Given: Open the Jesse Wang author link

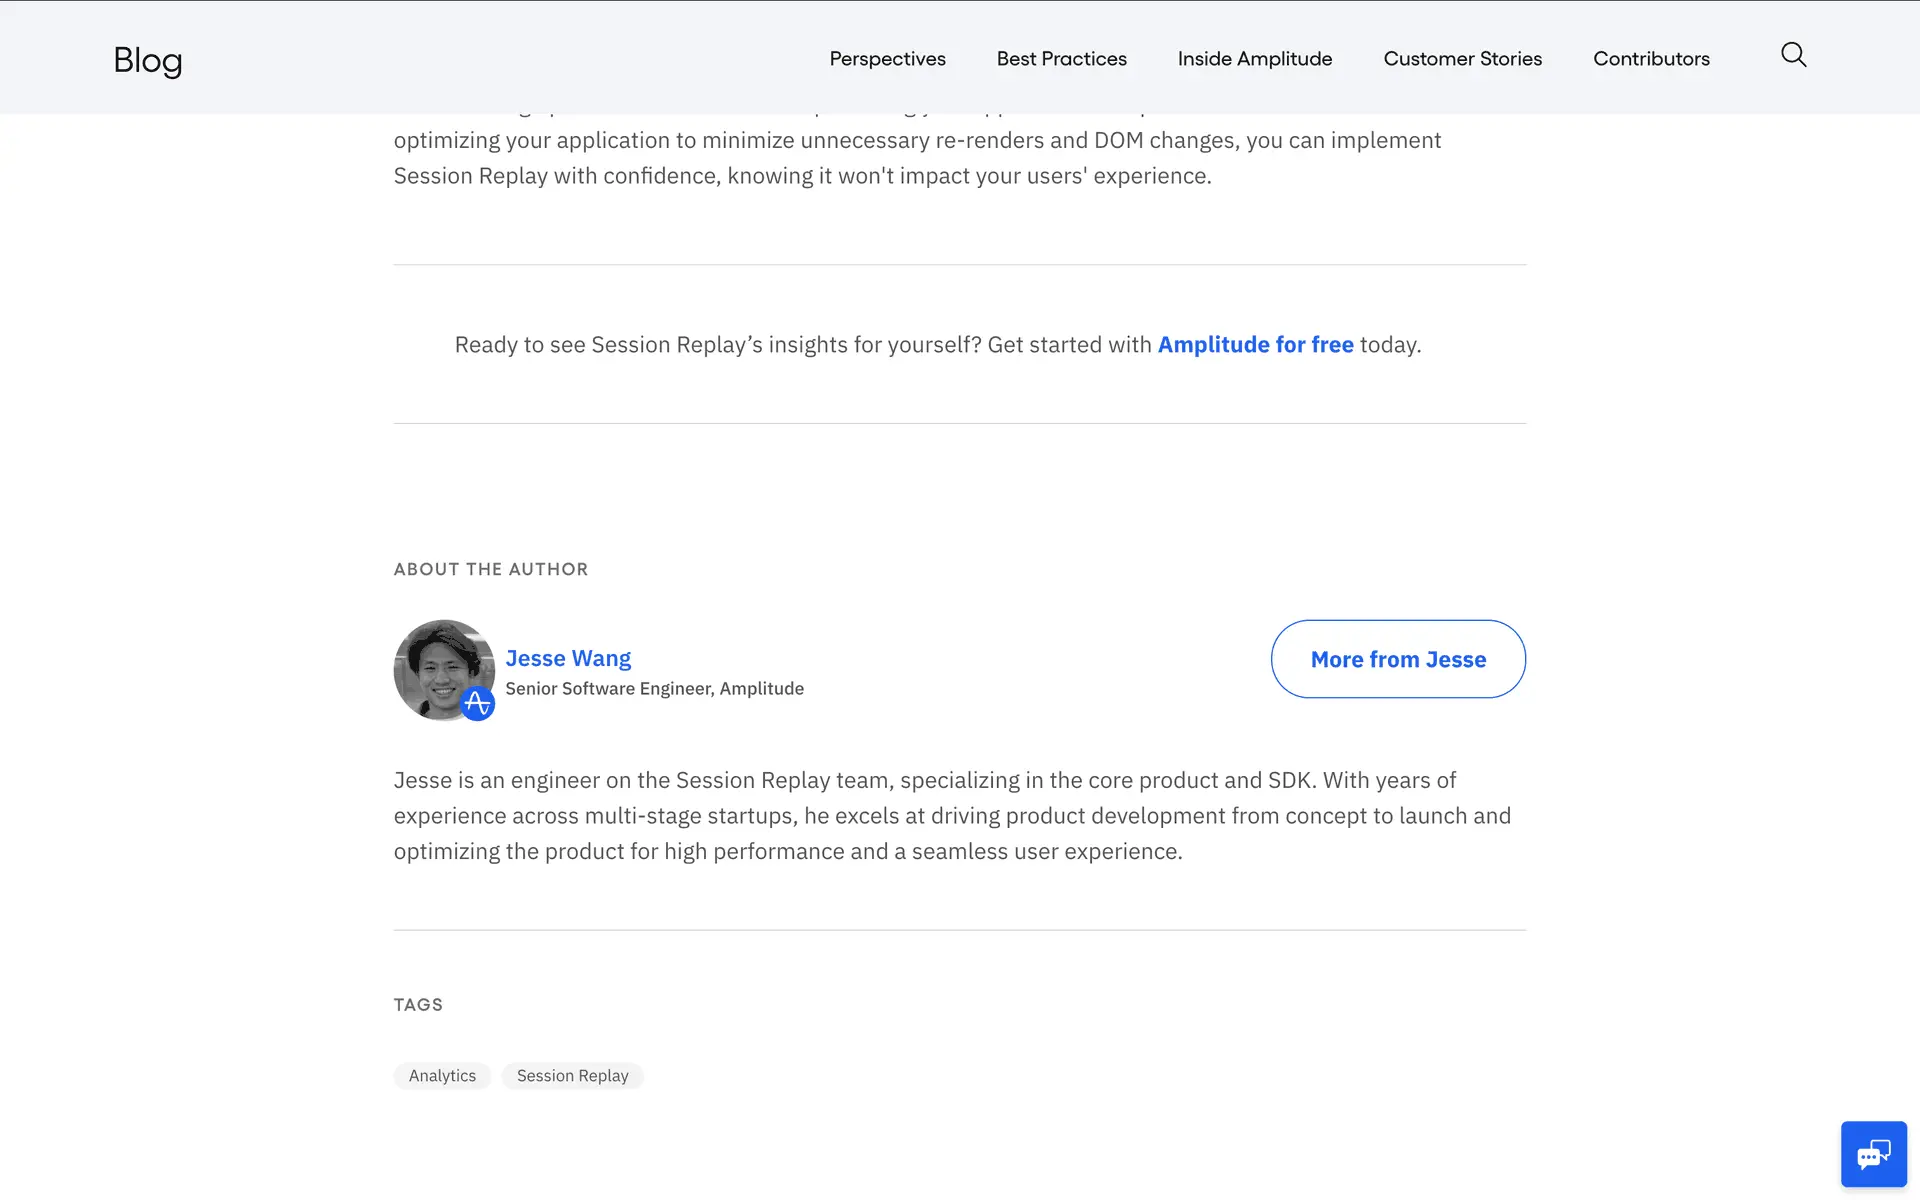Looking at the screenshot, I should click(568, 658).
